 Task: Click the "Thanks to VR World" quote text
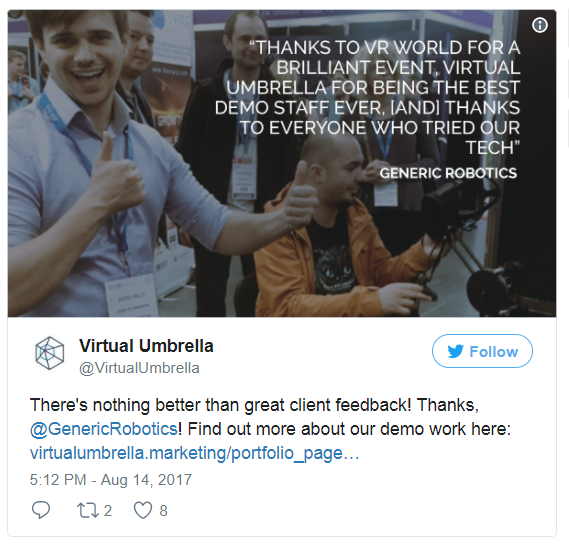tap(367, 98)
